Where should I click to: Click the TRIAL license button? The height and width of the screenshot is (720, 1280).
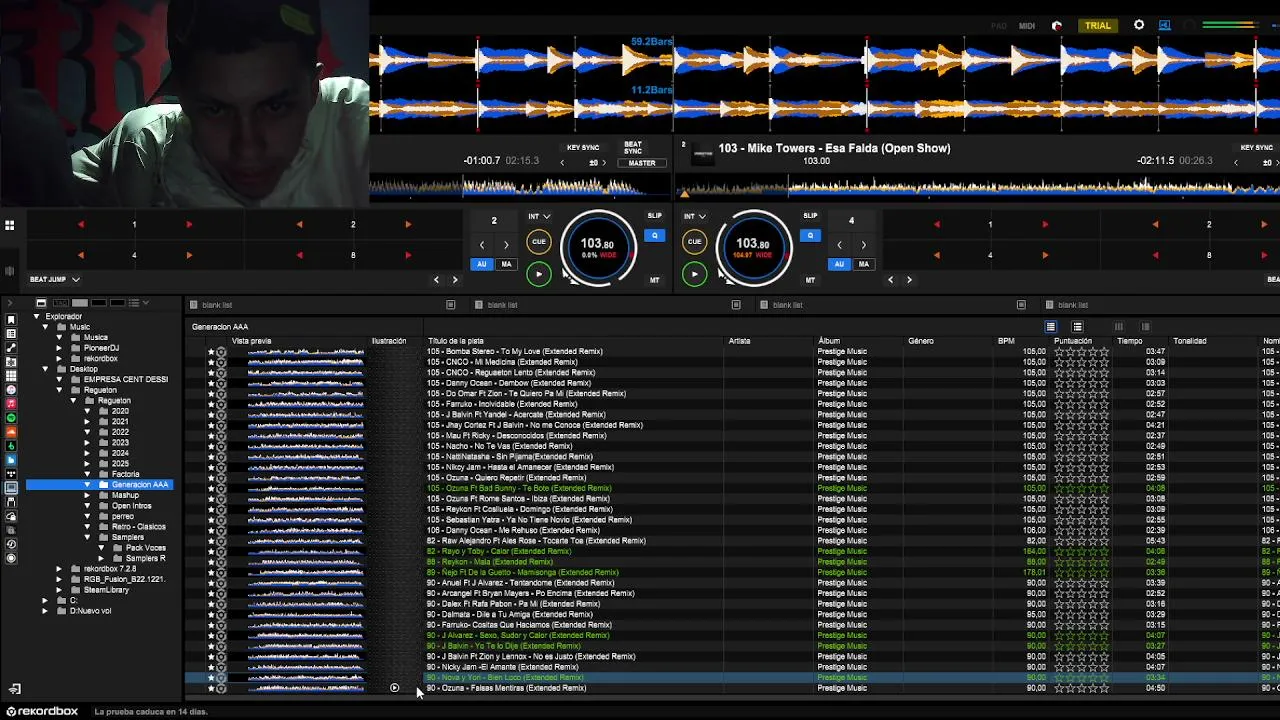(x=1098, y=25)
